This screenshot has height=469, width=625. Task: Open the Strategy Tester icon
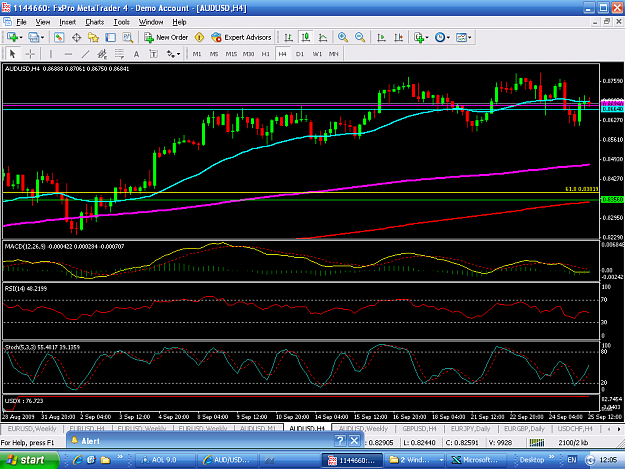(x=128, y=37)
